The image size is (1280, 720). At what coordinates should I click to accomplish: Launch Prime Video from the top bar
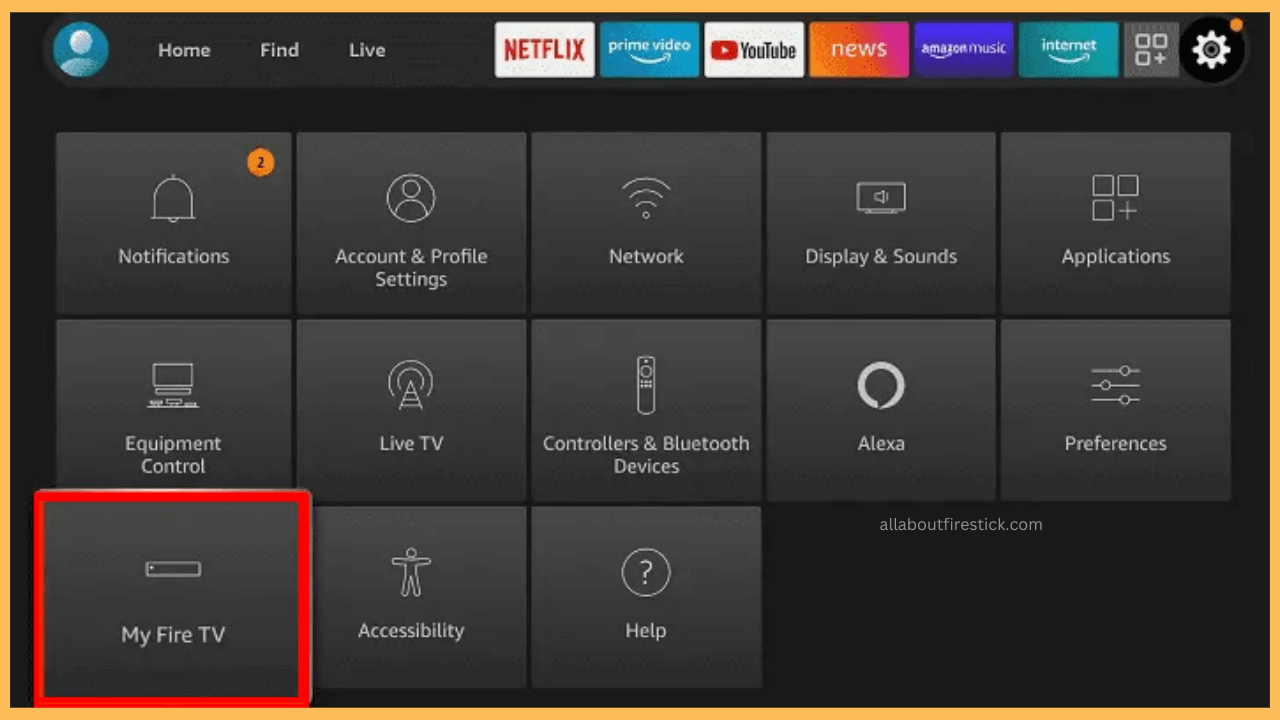(649, 49)
